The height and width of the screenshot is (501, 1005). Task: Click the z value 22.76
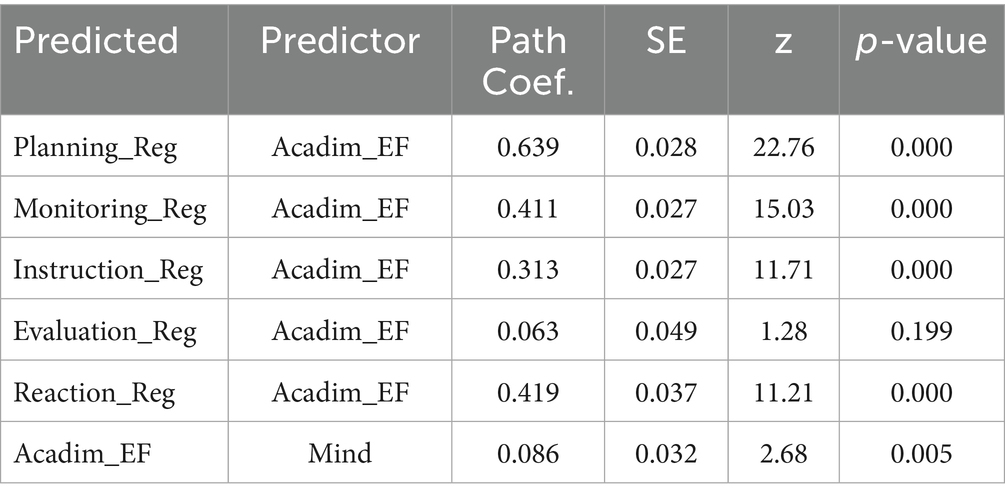tap(783, 148)
